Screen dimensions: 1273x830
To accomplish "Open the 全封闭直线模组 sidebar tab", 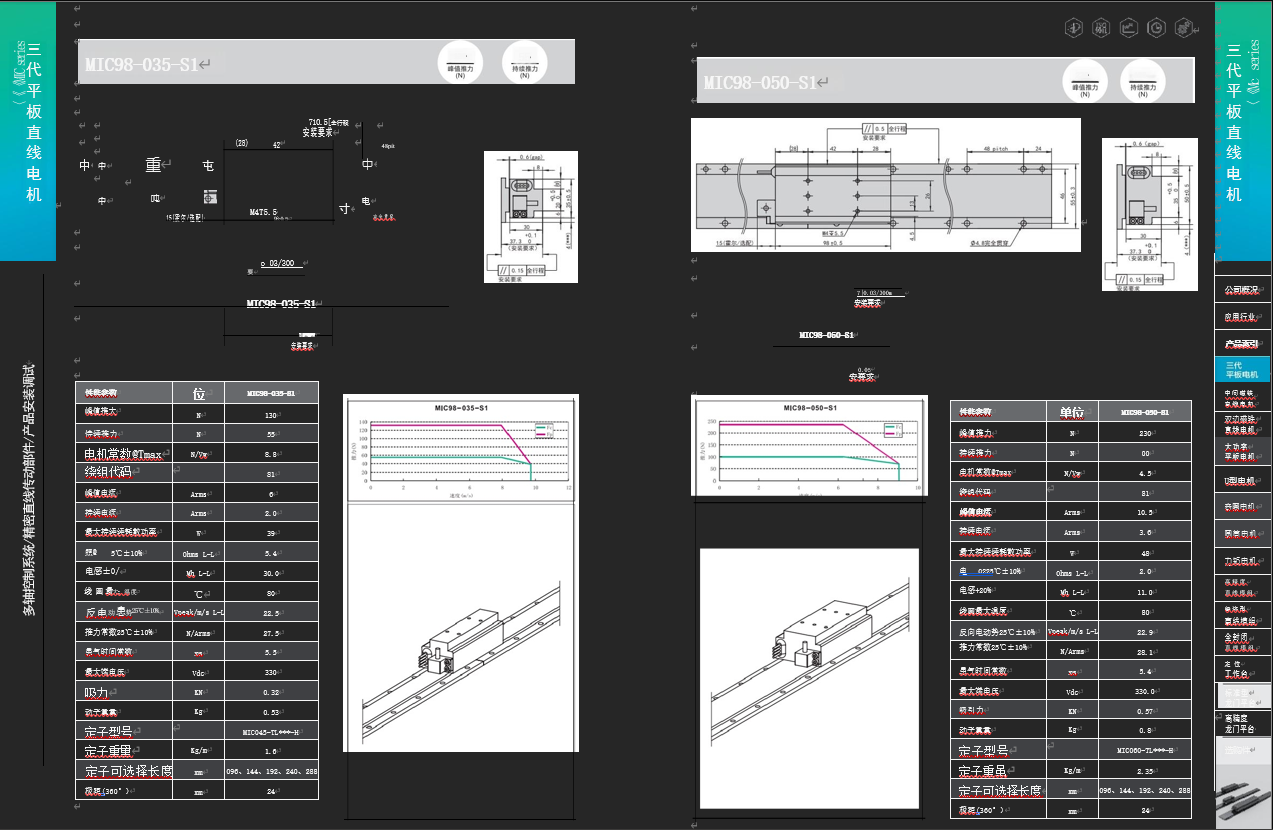I will [x=1242, y=641].
